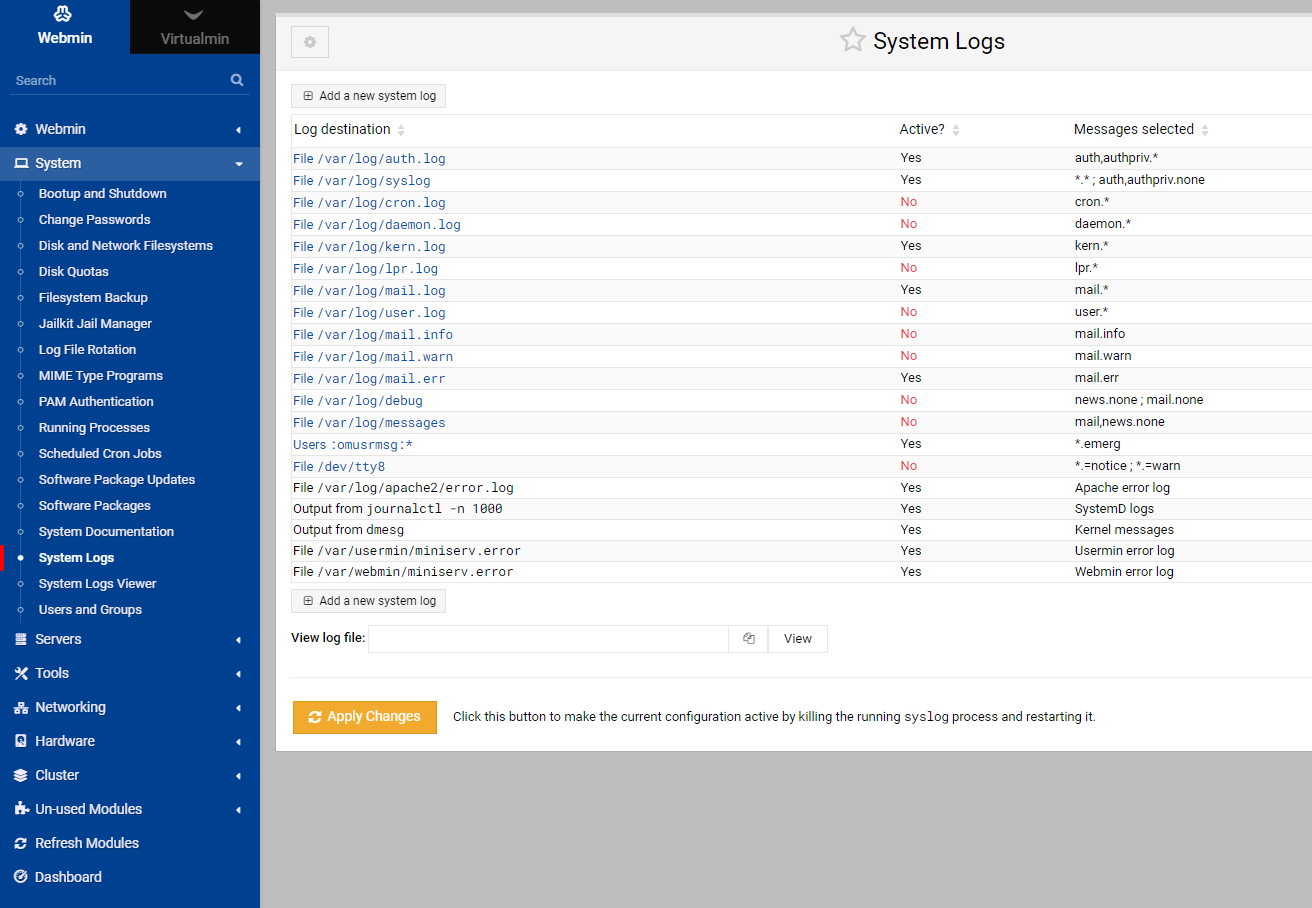Open the /dev/tty8 destination link
This screenshot has width=1312, height=908.
click(x=339, y=466)
